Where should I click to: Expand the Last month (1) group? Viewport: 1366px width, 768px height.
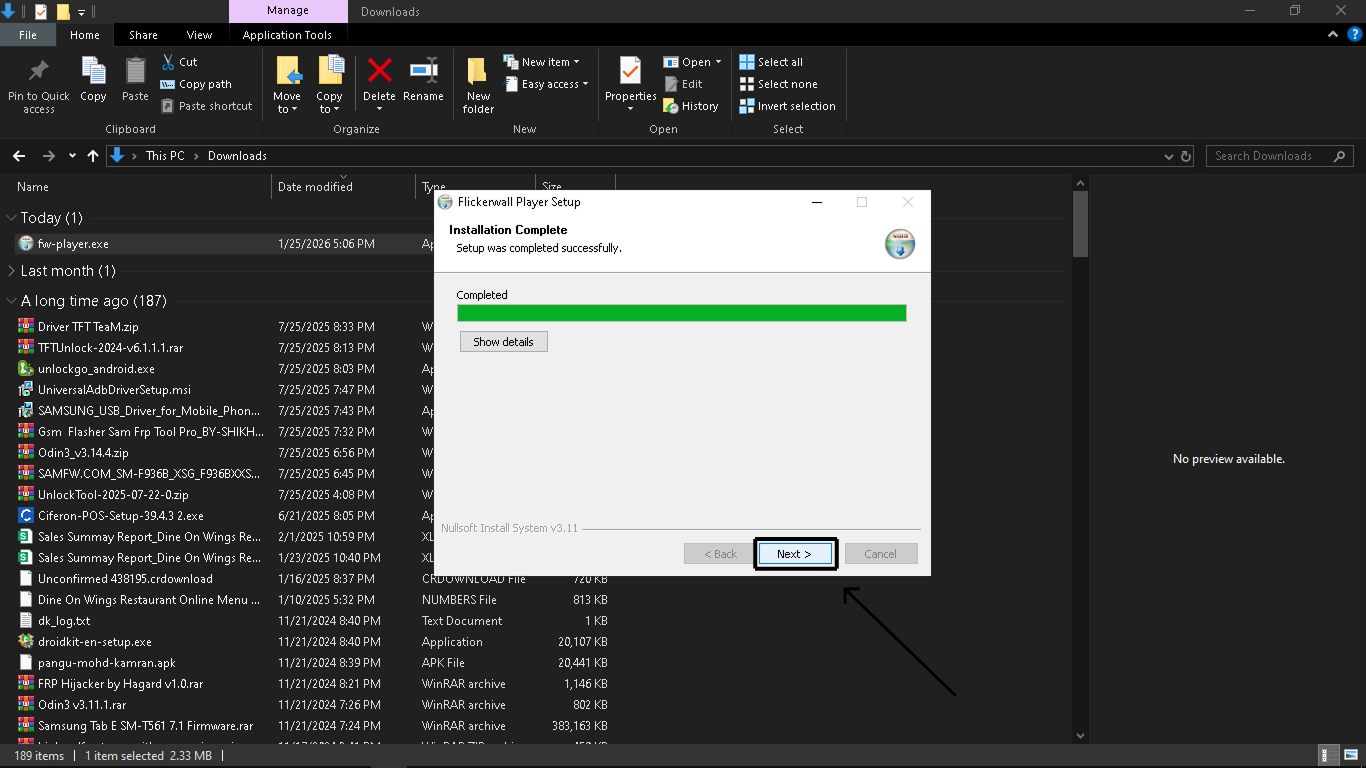pos(11,271)
